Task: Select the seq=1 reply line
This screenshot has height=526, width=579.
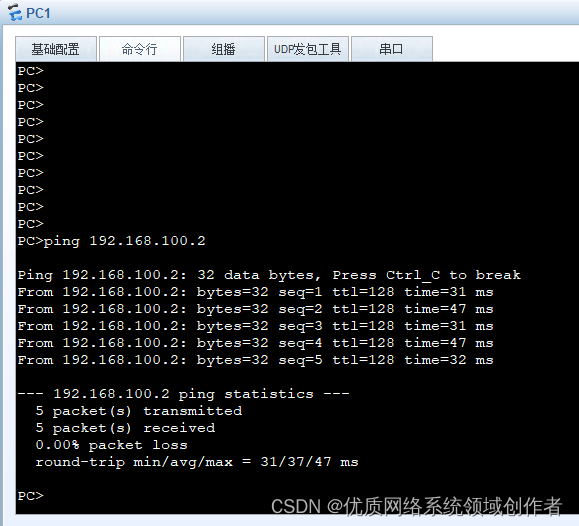Action: point(256,292)
